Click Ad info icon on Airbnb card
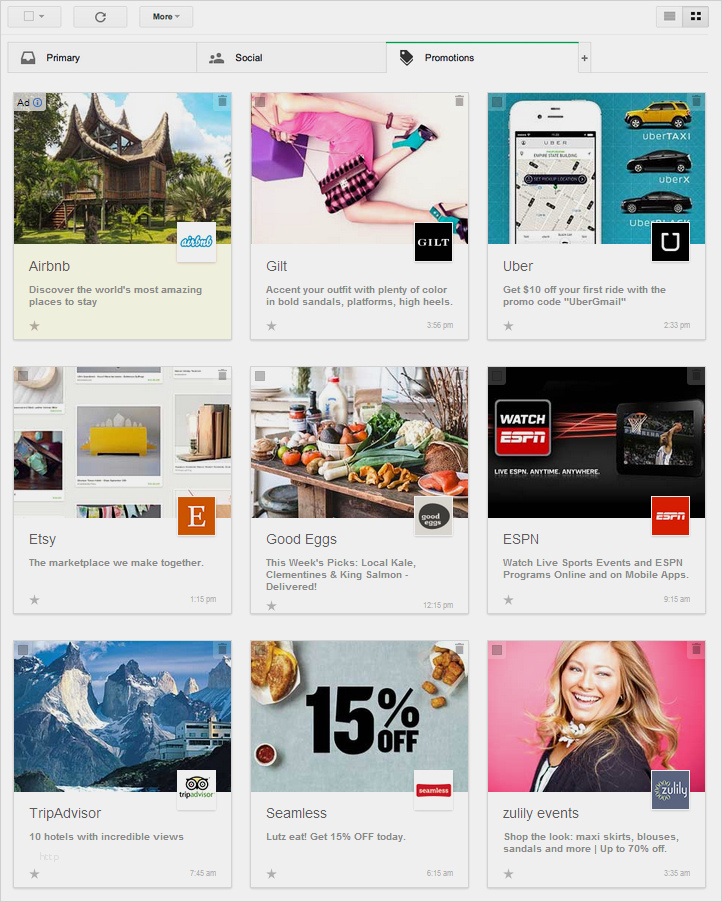Viewport: 722px width, 902px height. coord(38,102)
